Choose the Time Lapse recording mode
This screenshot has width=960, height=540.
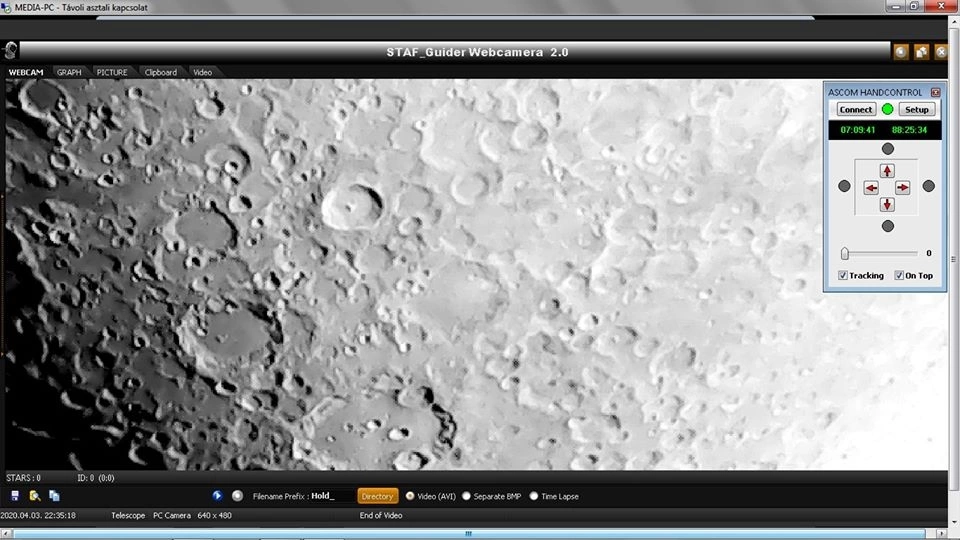[x=534, y=496]
